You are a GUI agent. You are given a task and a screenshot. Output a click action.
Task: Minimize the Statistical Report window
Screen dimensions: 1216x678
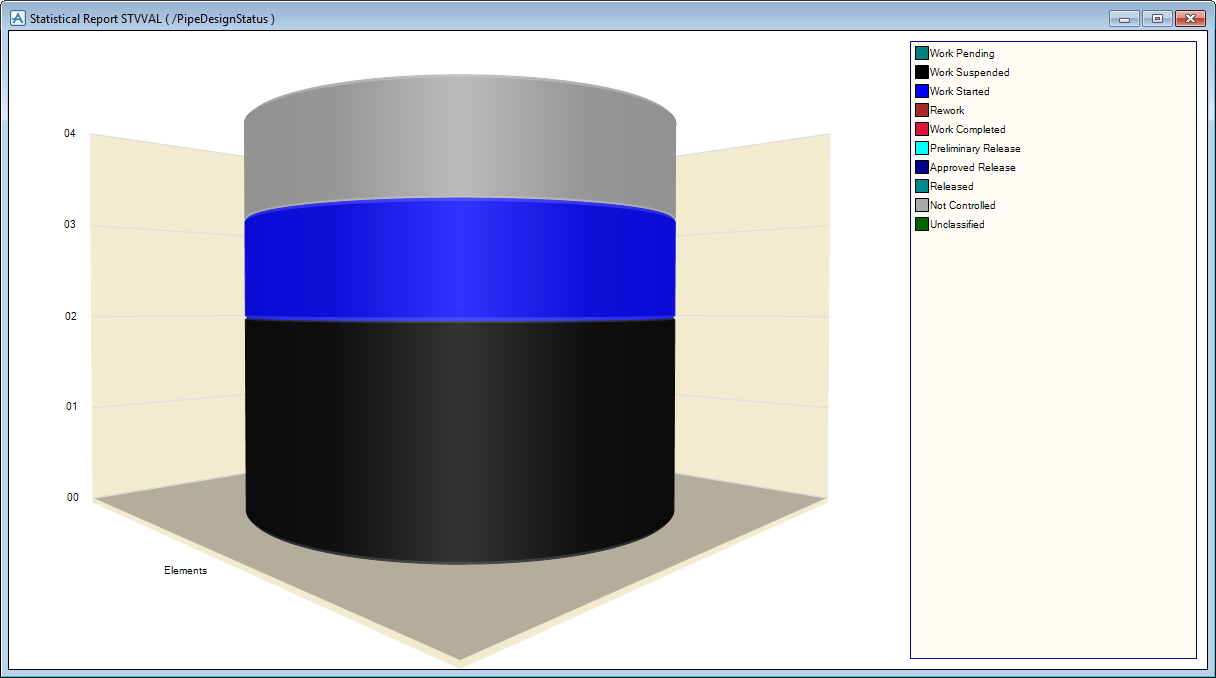[x=1124, y=19]
